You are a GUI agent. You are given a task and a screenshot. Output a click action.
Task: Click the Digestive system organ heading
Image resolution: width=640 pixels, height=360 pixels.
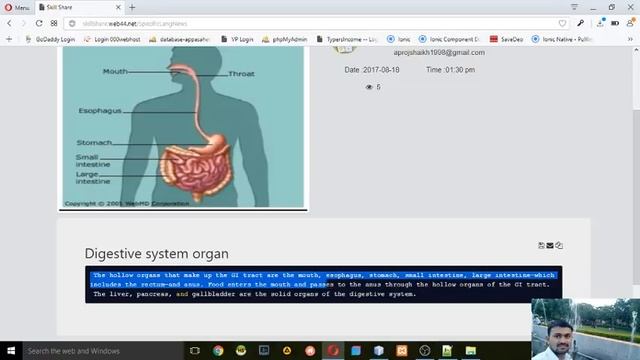tap(157, 253)
